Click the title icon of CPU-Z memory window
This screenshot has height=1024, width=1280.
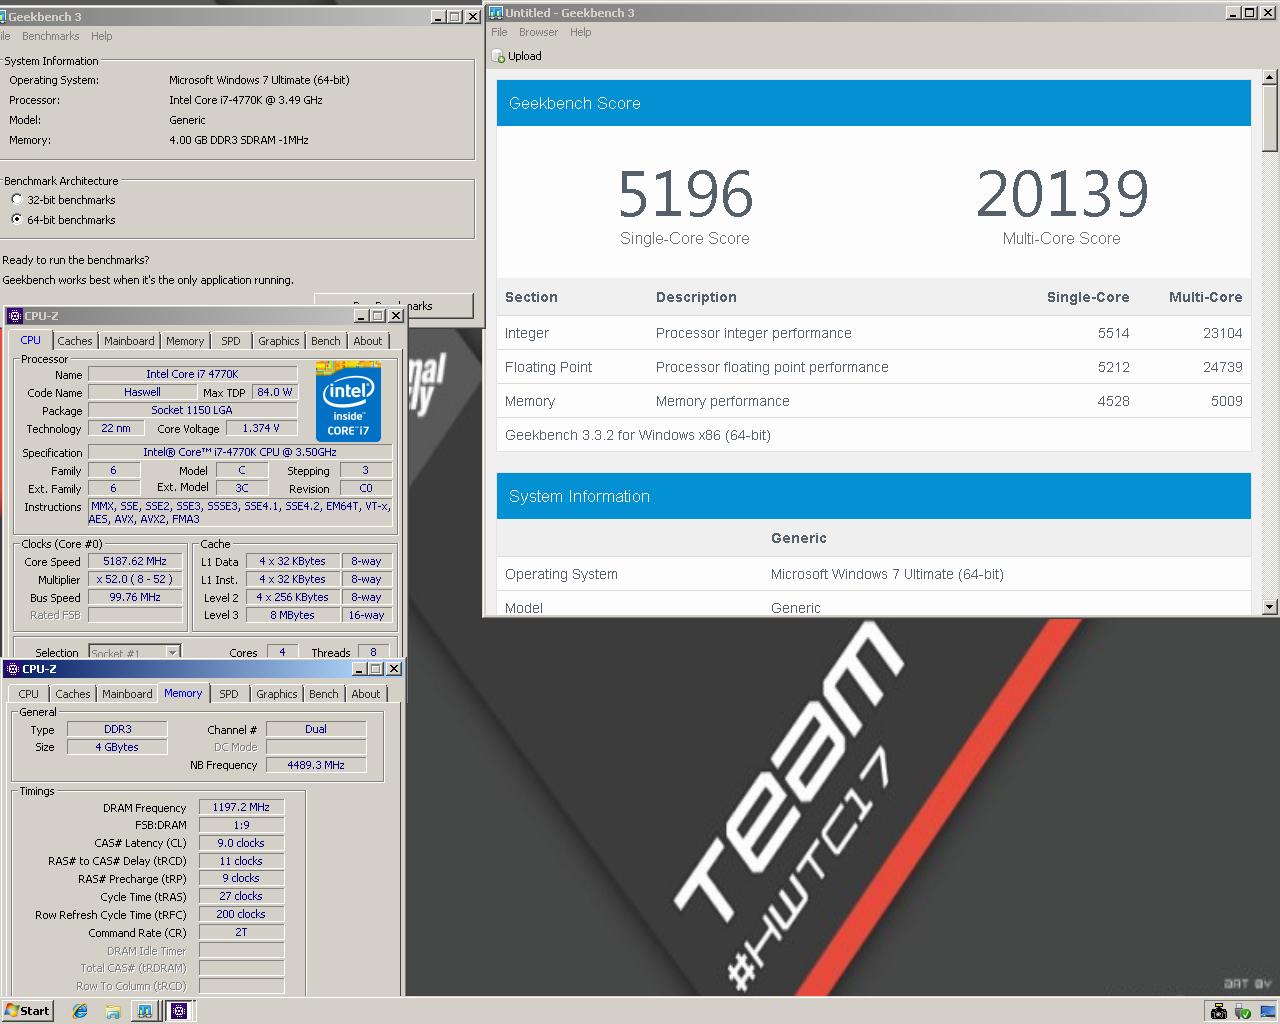click(x=13, y=669)
